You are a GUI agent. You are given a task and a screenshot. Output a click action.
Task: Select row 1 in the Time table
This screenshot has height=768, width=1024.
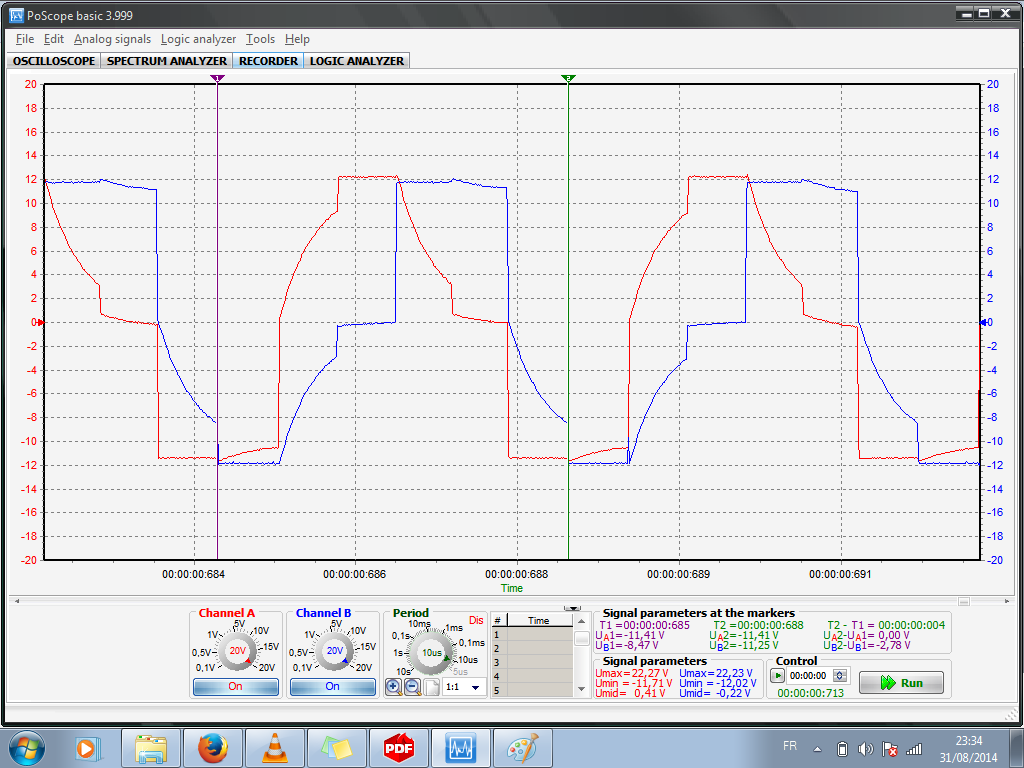534,634
